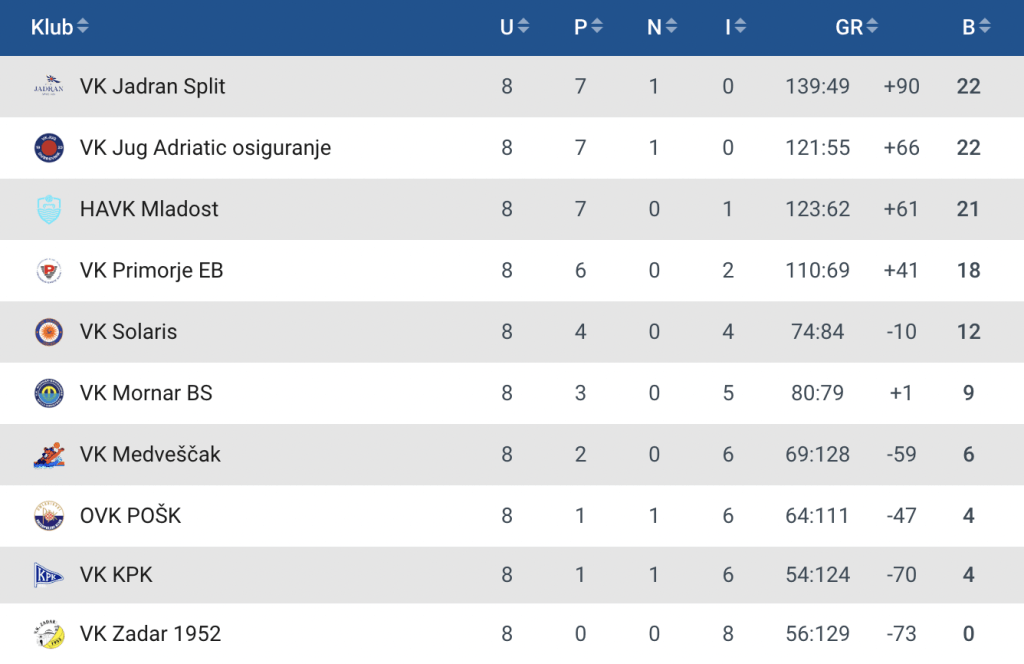Screen dimensions: 1024x664
Task: Open the HAVK Mladost team name
Action: 149,209
